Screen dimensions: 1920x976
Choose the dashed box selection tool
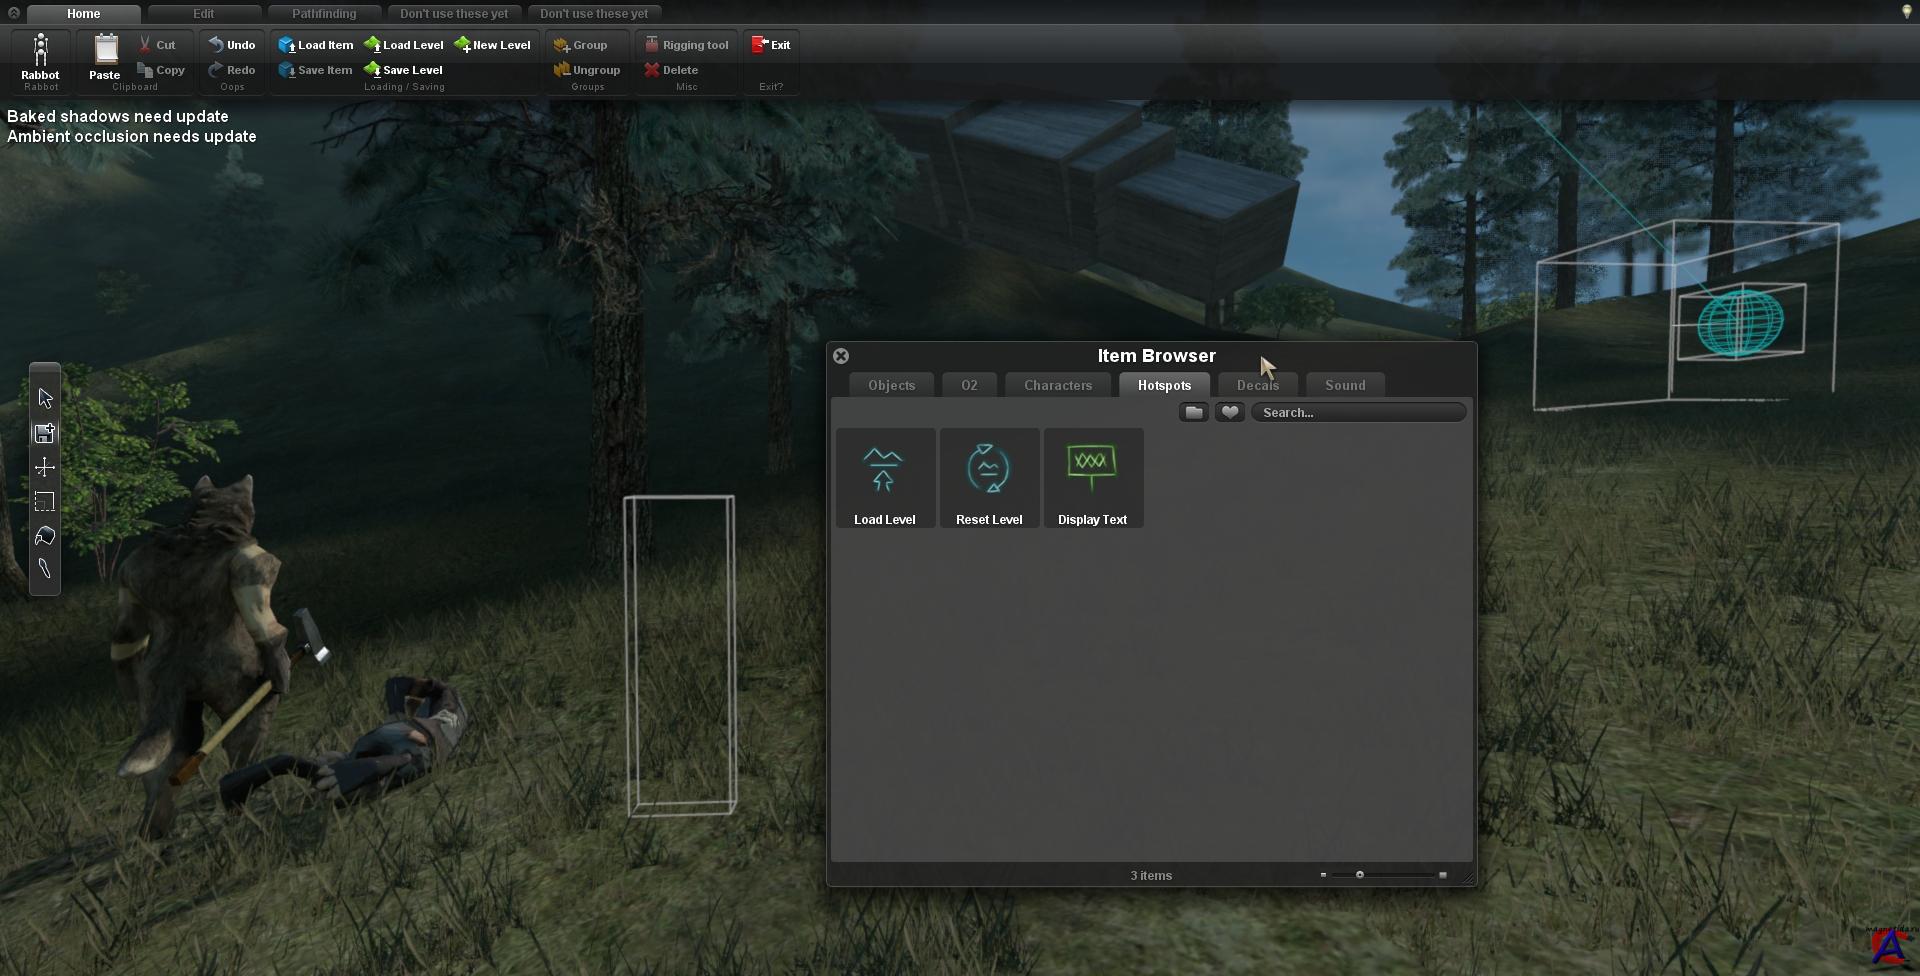(45, 502)
